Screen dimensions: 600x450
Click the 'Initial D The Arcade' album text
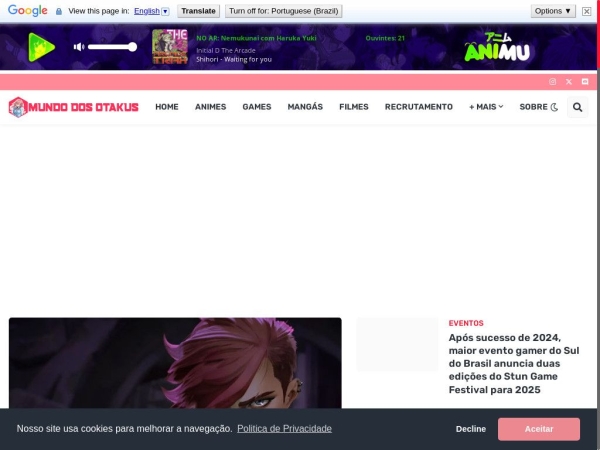point(226,51)
